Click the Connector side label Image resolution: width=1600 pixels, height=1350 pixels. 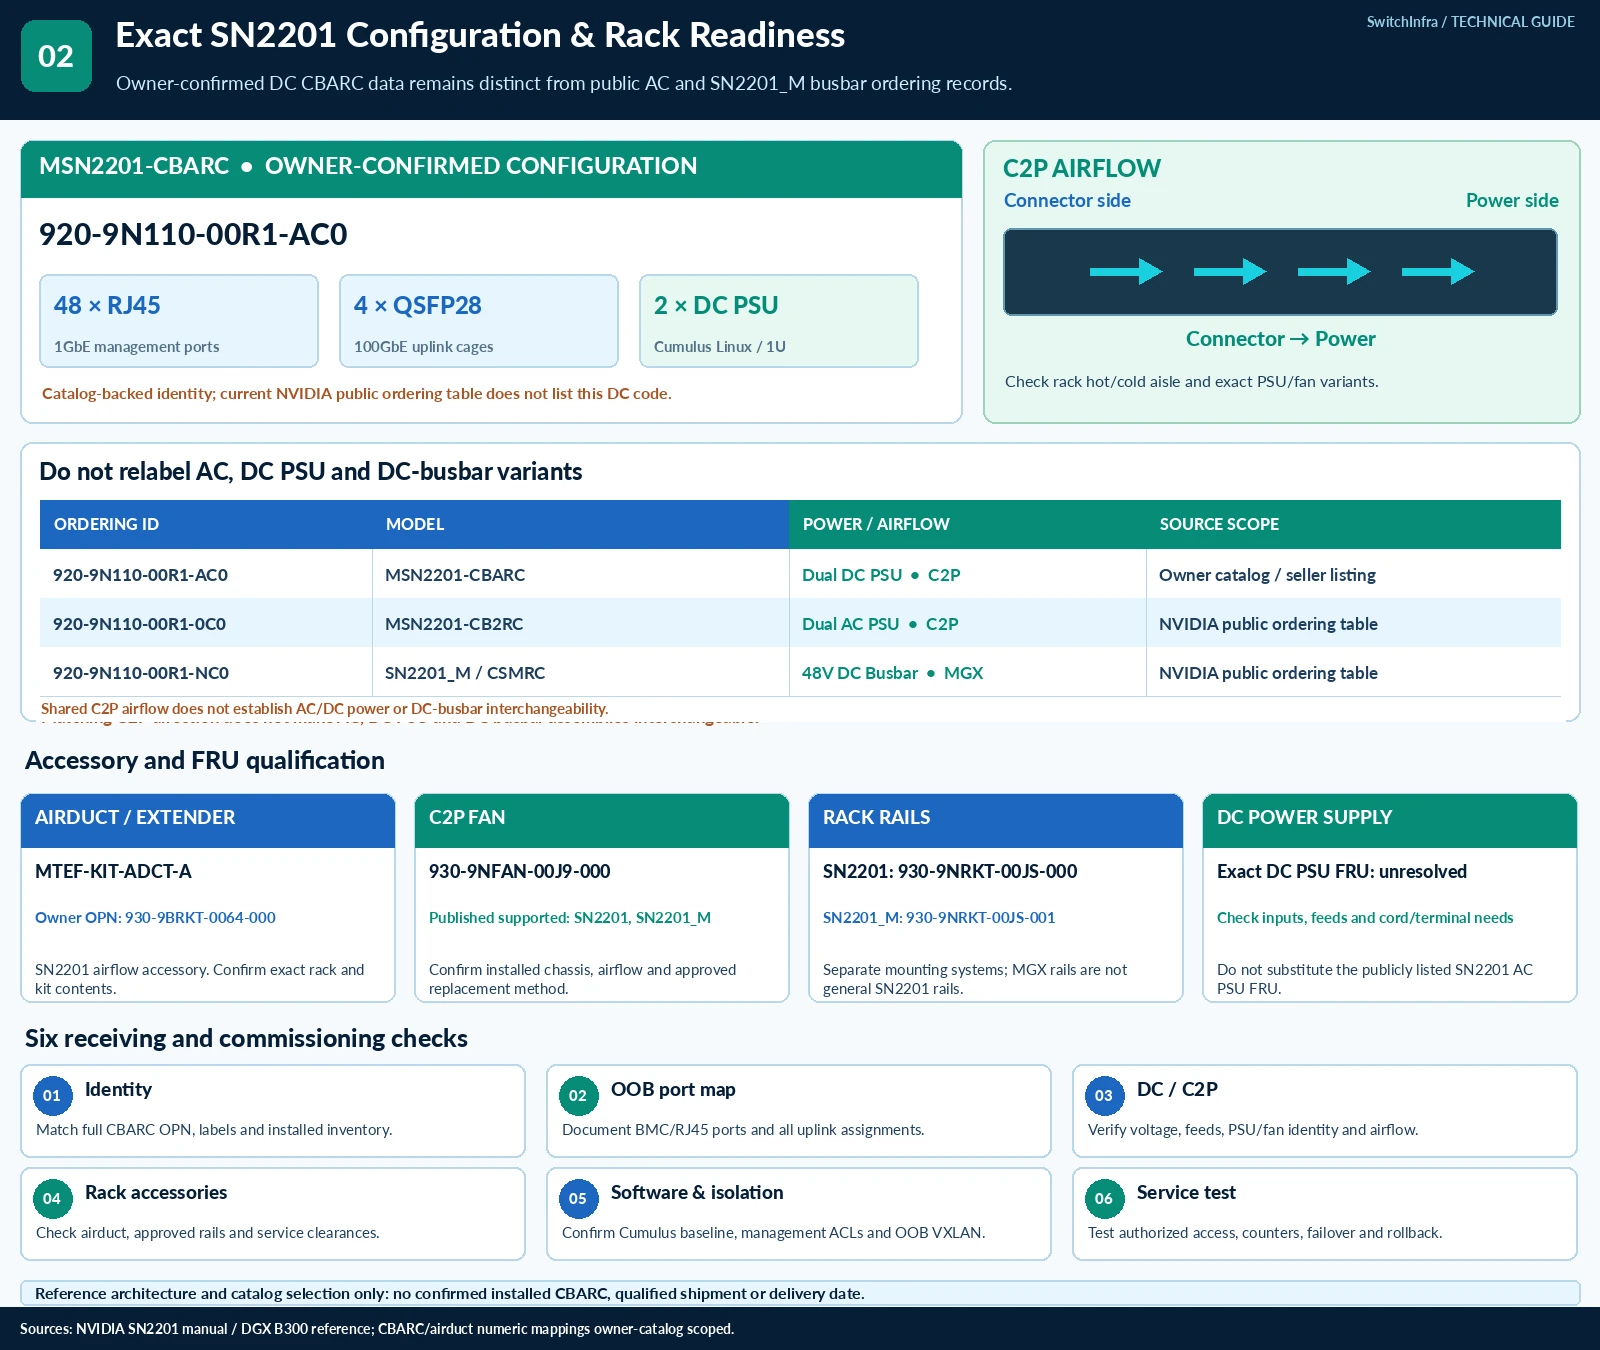point(1067,200)
